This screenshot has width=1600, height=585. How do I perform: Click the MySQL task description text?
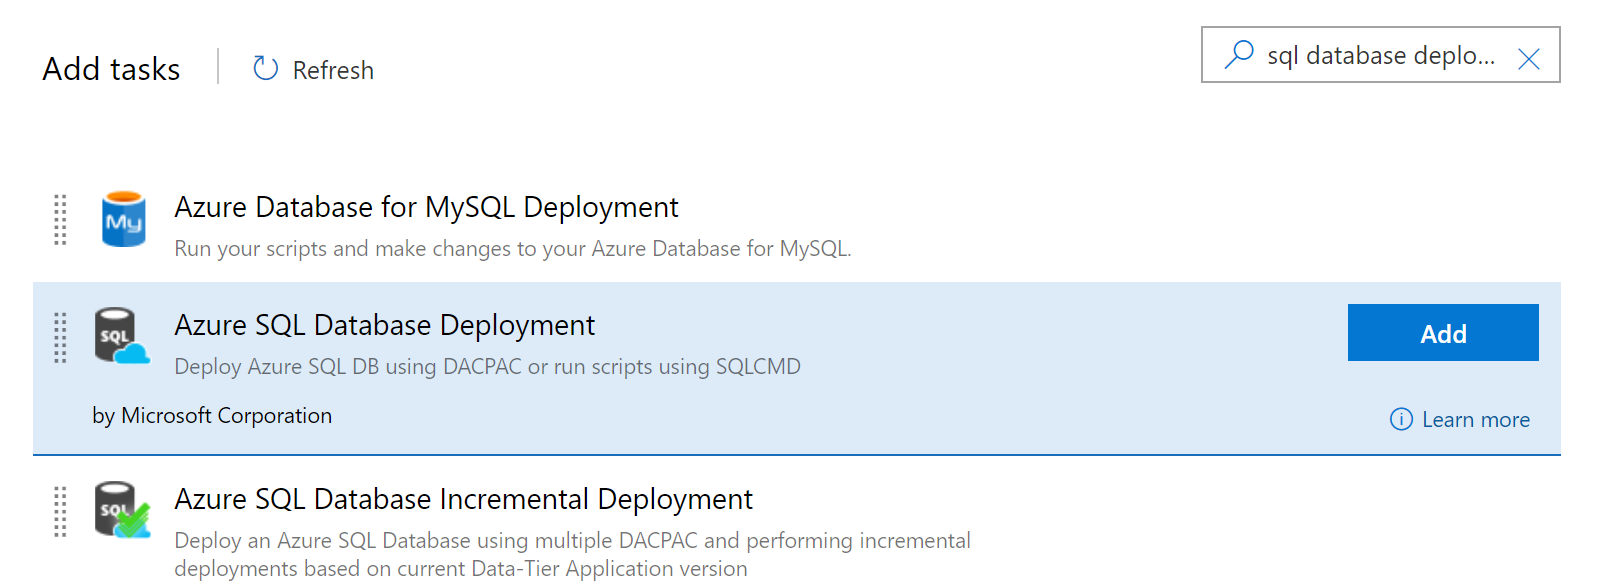pyautogui.click(x=512, y=249)
